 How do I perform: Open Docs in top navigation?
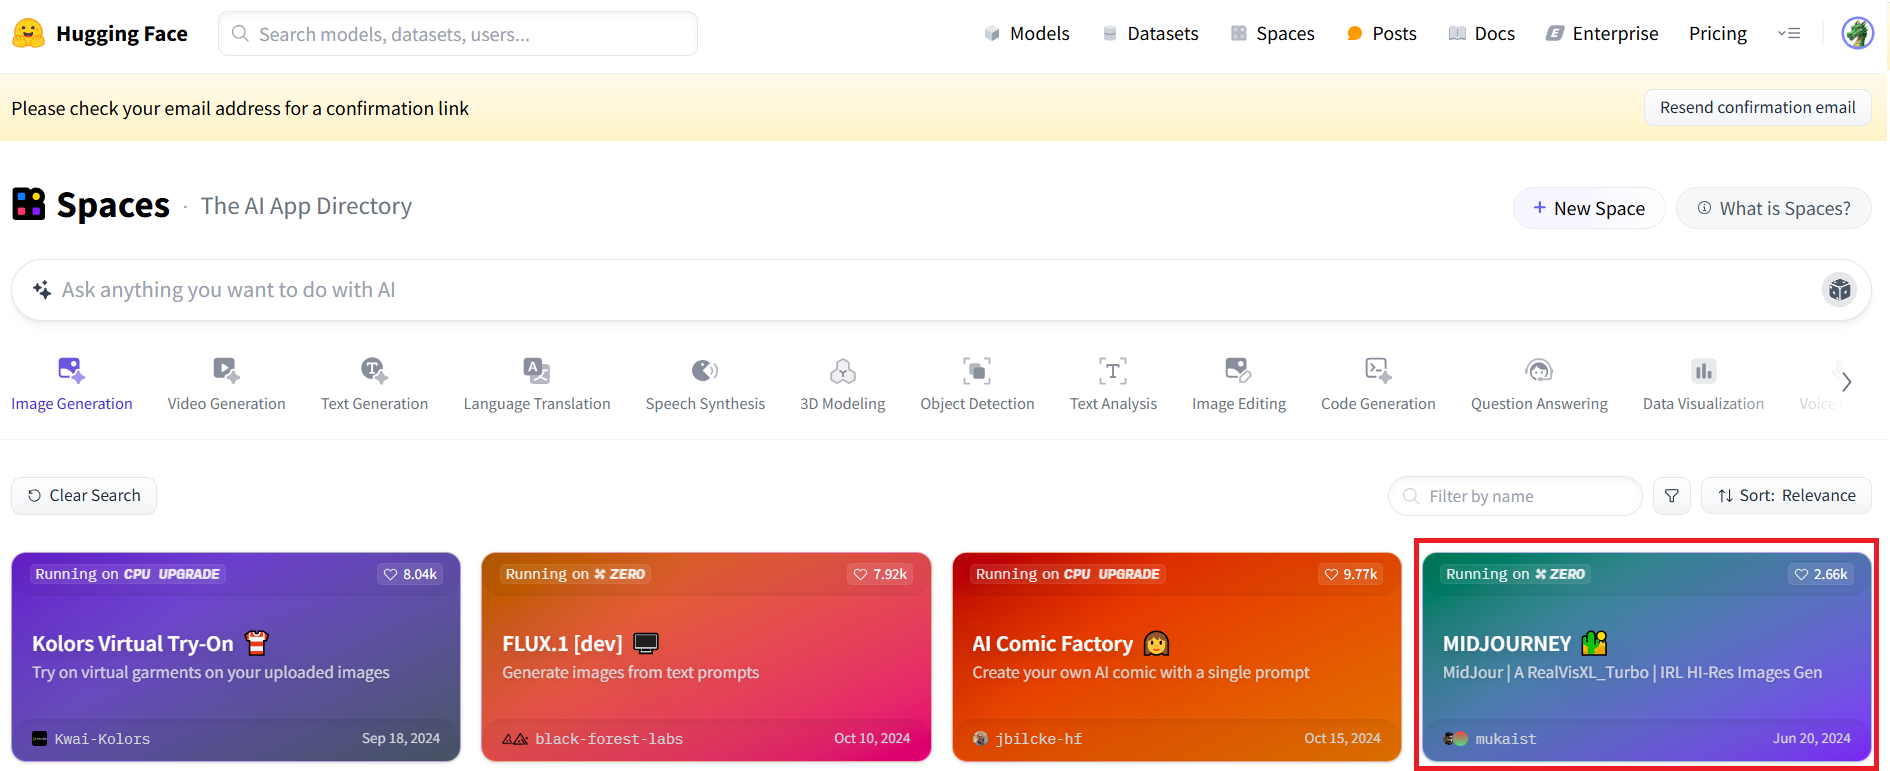[1482, 34]
